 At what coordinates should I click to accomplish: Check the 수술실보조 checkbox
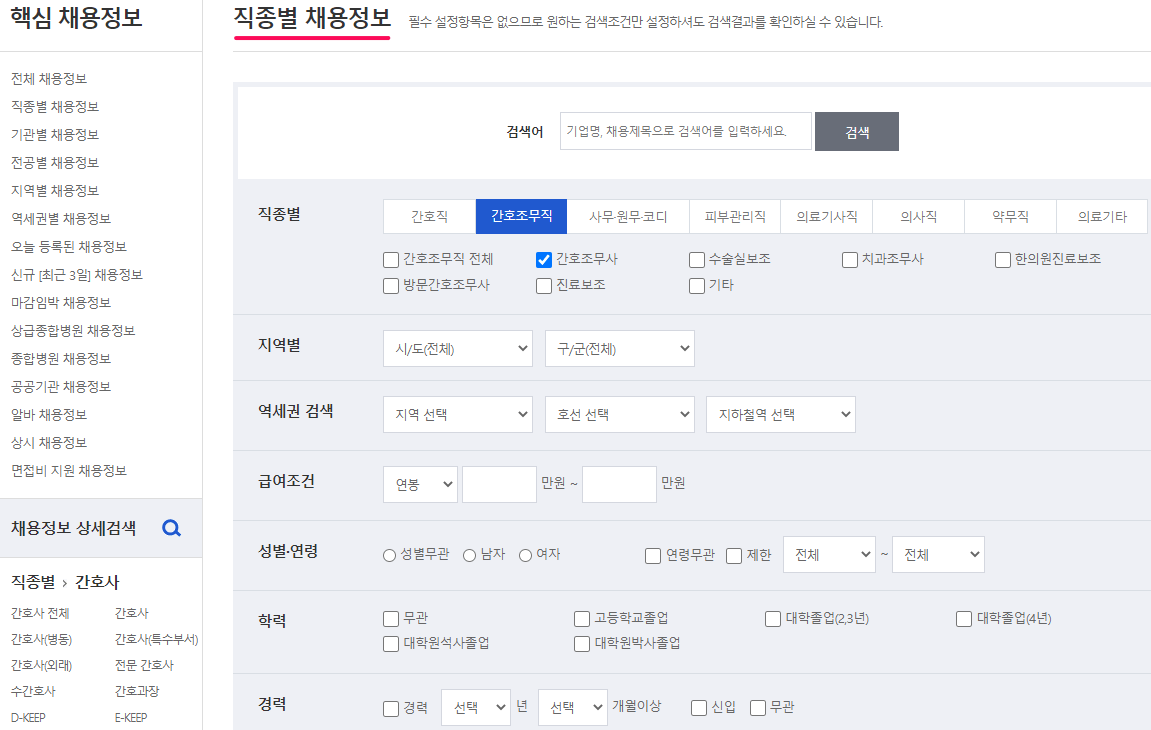(x=696, y=259)
